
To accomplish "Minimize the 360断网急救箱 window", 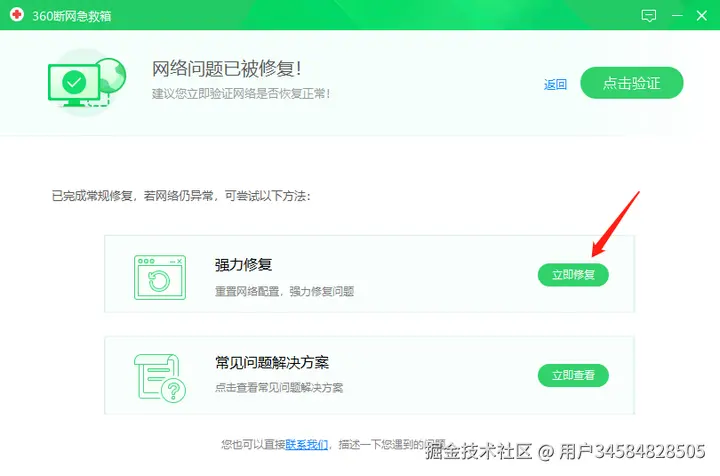I will point(677,16).
